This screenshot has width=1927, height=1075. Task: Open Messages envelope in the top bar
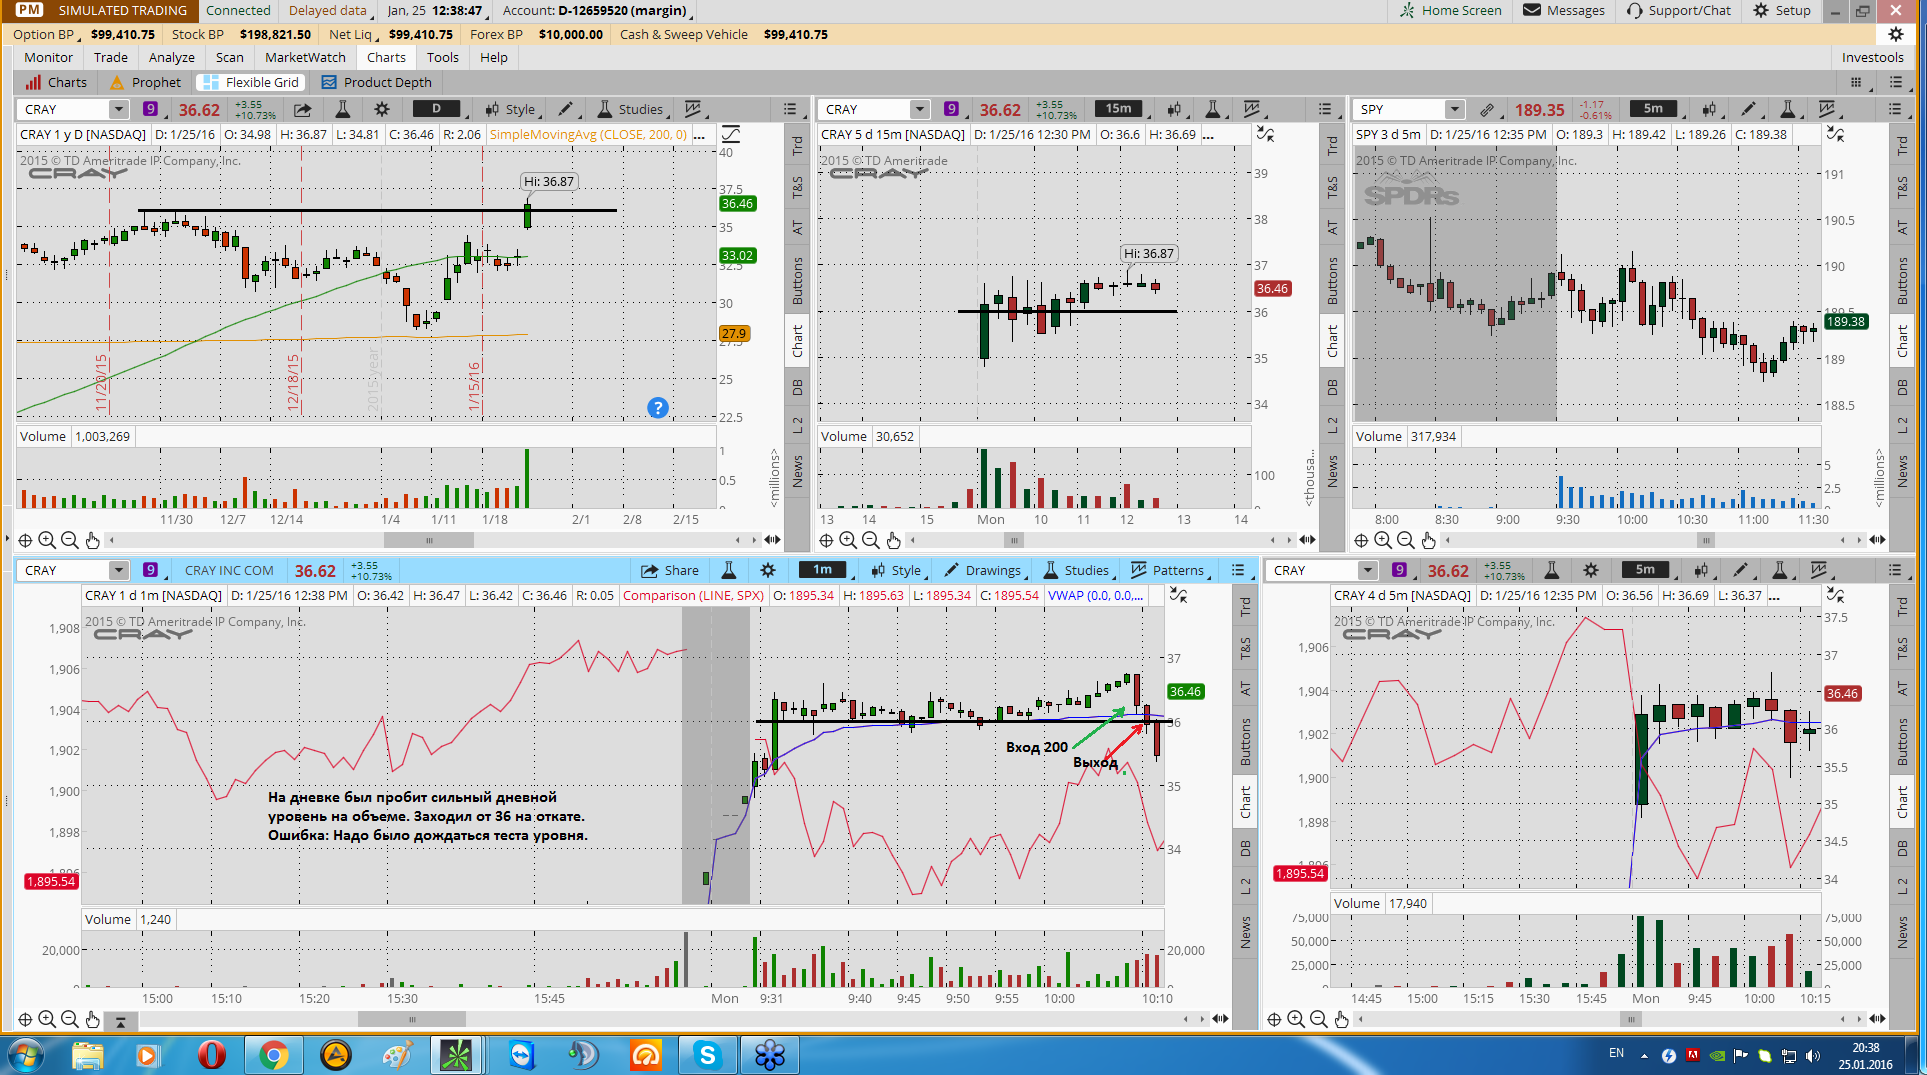pyautogui.click(x=1564, y=10)
